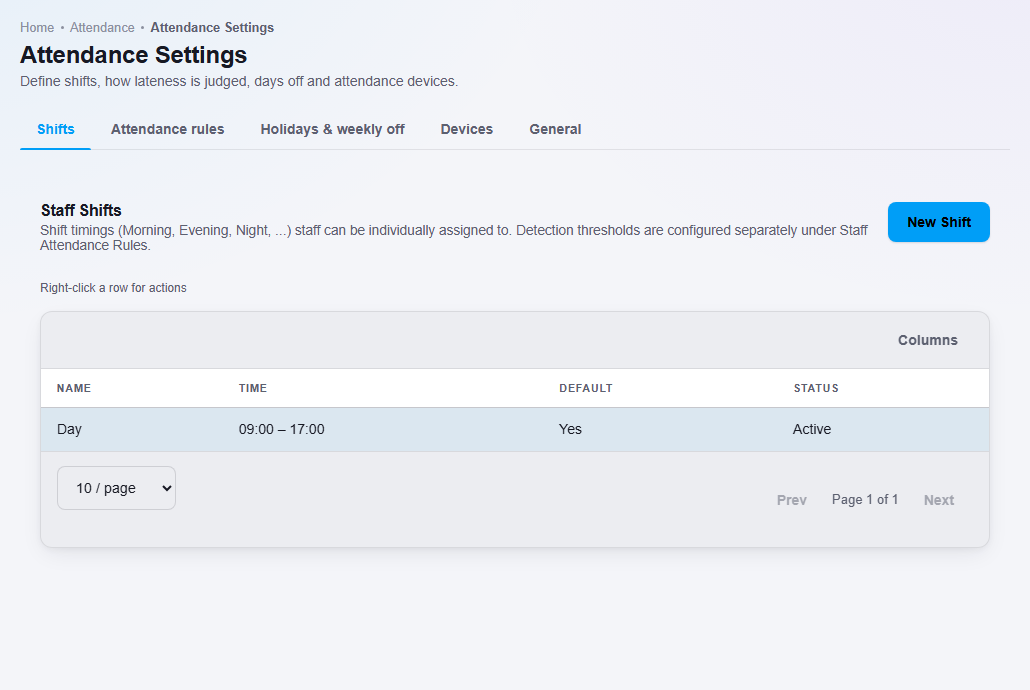Click the Next pagination button
Image resolution: width=1030 pixels, height=690 pixels.
pos(939,500)
